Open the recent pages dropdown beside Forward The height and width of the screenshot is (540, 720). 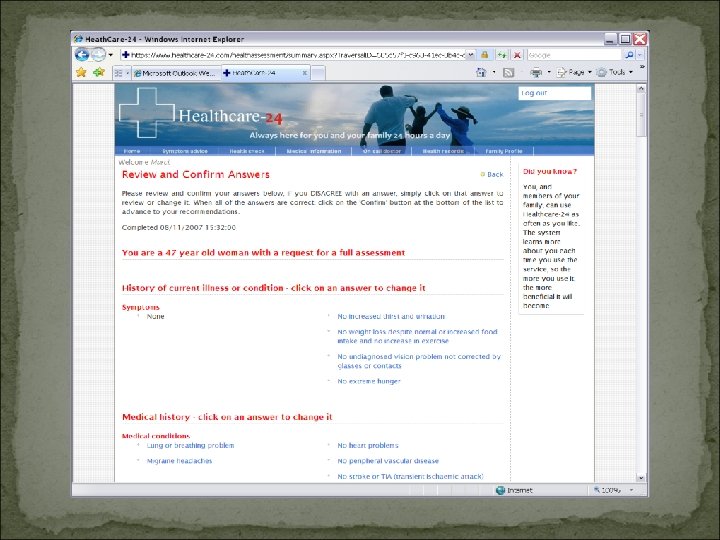[111, 55]
